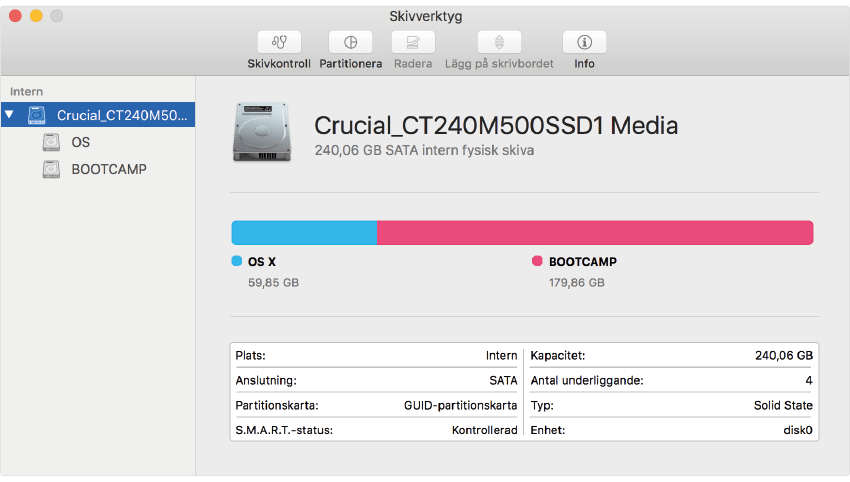Click the pink BOOTCAMP legend dot
Image resolution: width=850 pixels, height=482 pixels.
point(537,261)
